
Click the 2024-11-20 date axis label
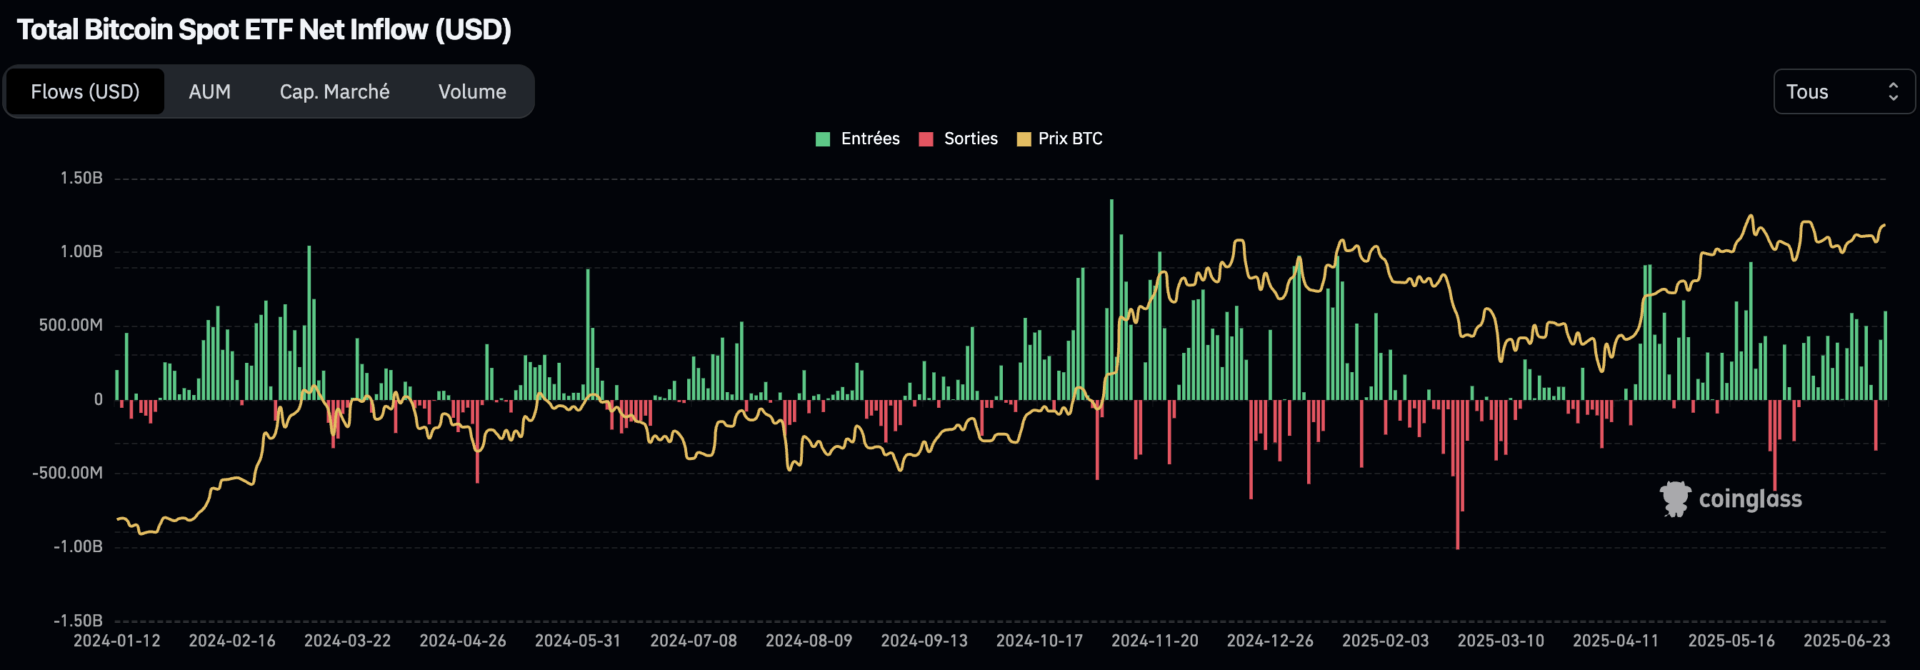click(1154, 641)
